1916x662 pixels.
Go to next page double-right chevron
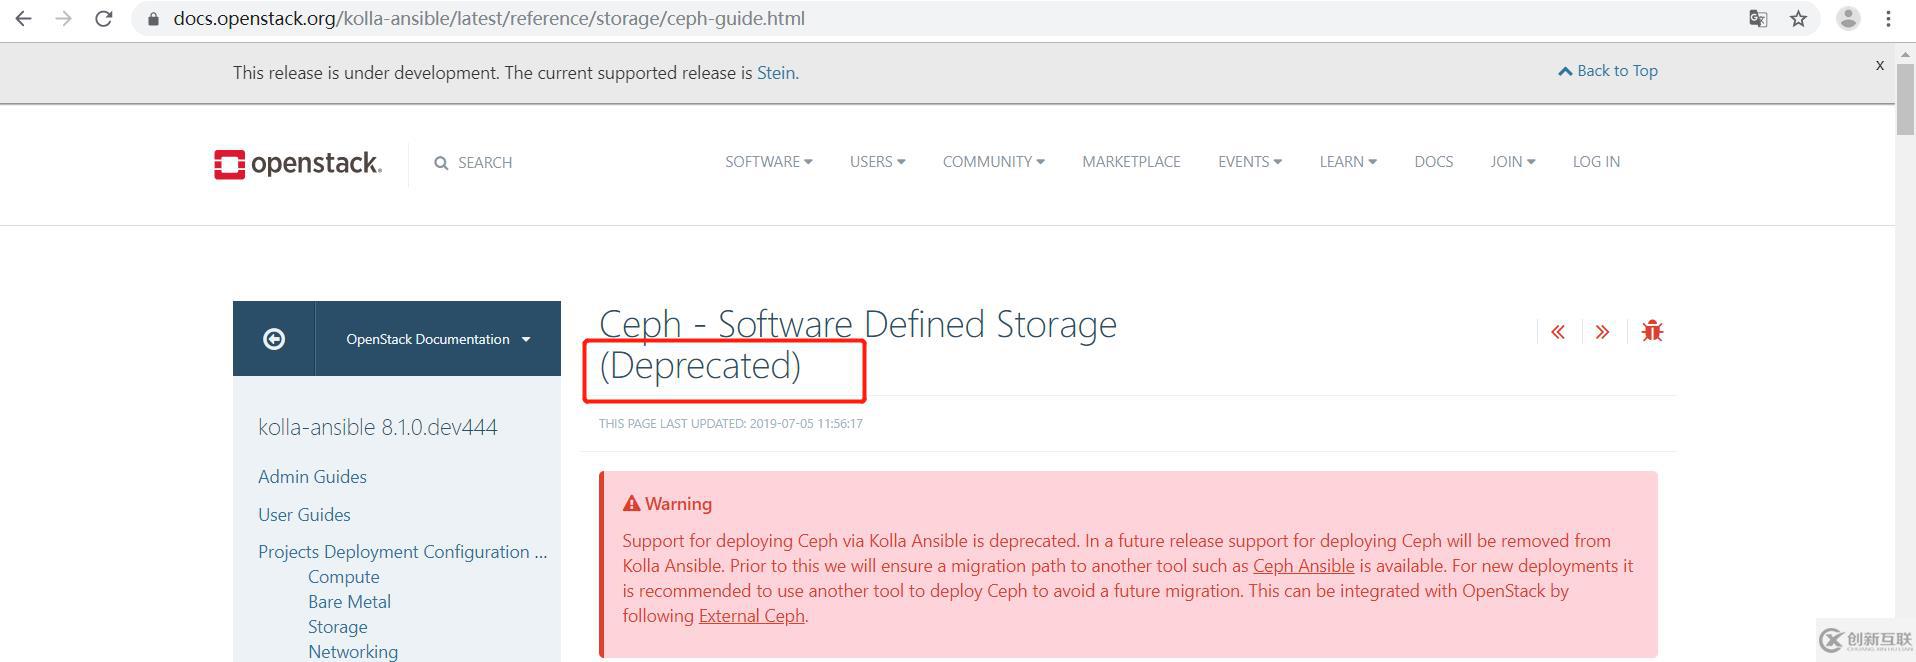point(1603,332)
